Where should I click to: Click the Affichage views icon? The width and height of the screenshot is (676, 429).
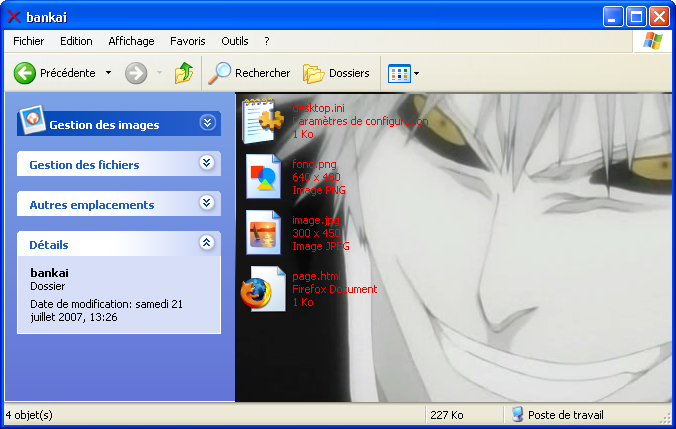(399, 73)
